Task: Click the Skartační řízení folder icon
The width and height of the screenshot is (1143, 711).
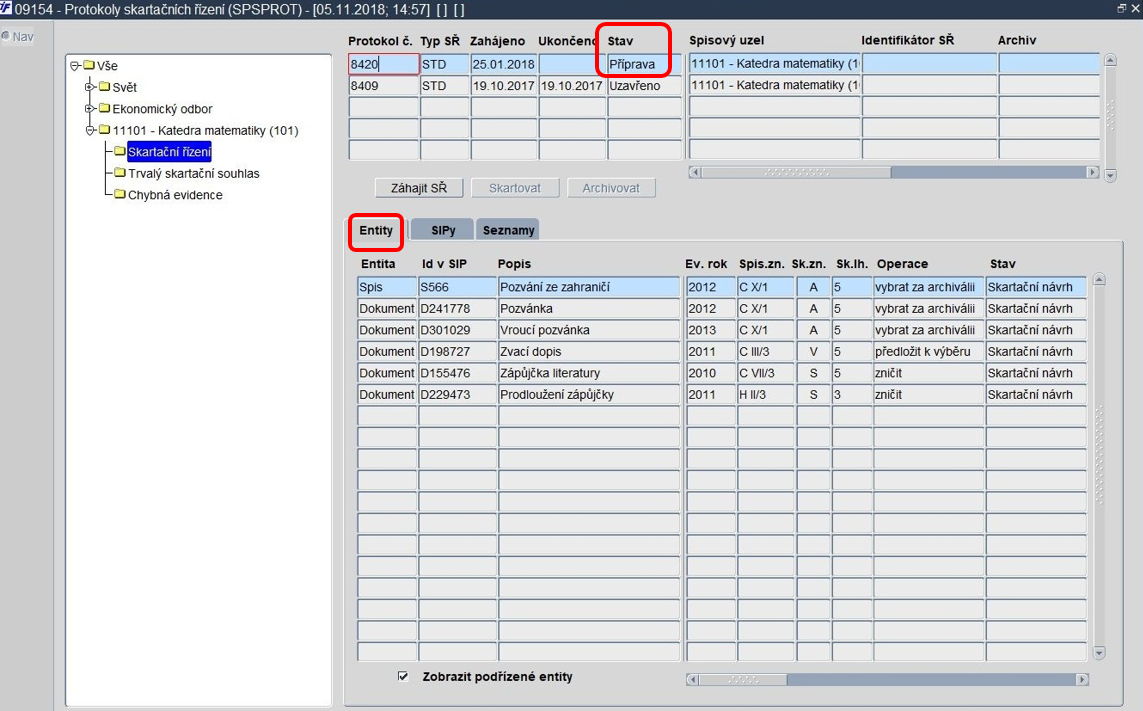Action: 120,151
